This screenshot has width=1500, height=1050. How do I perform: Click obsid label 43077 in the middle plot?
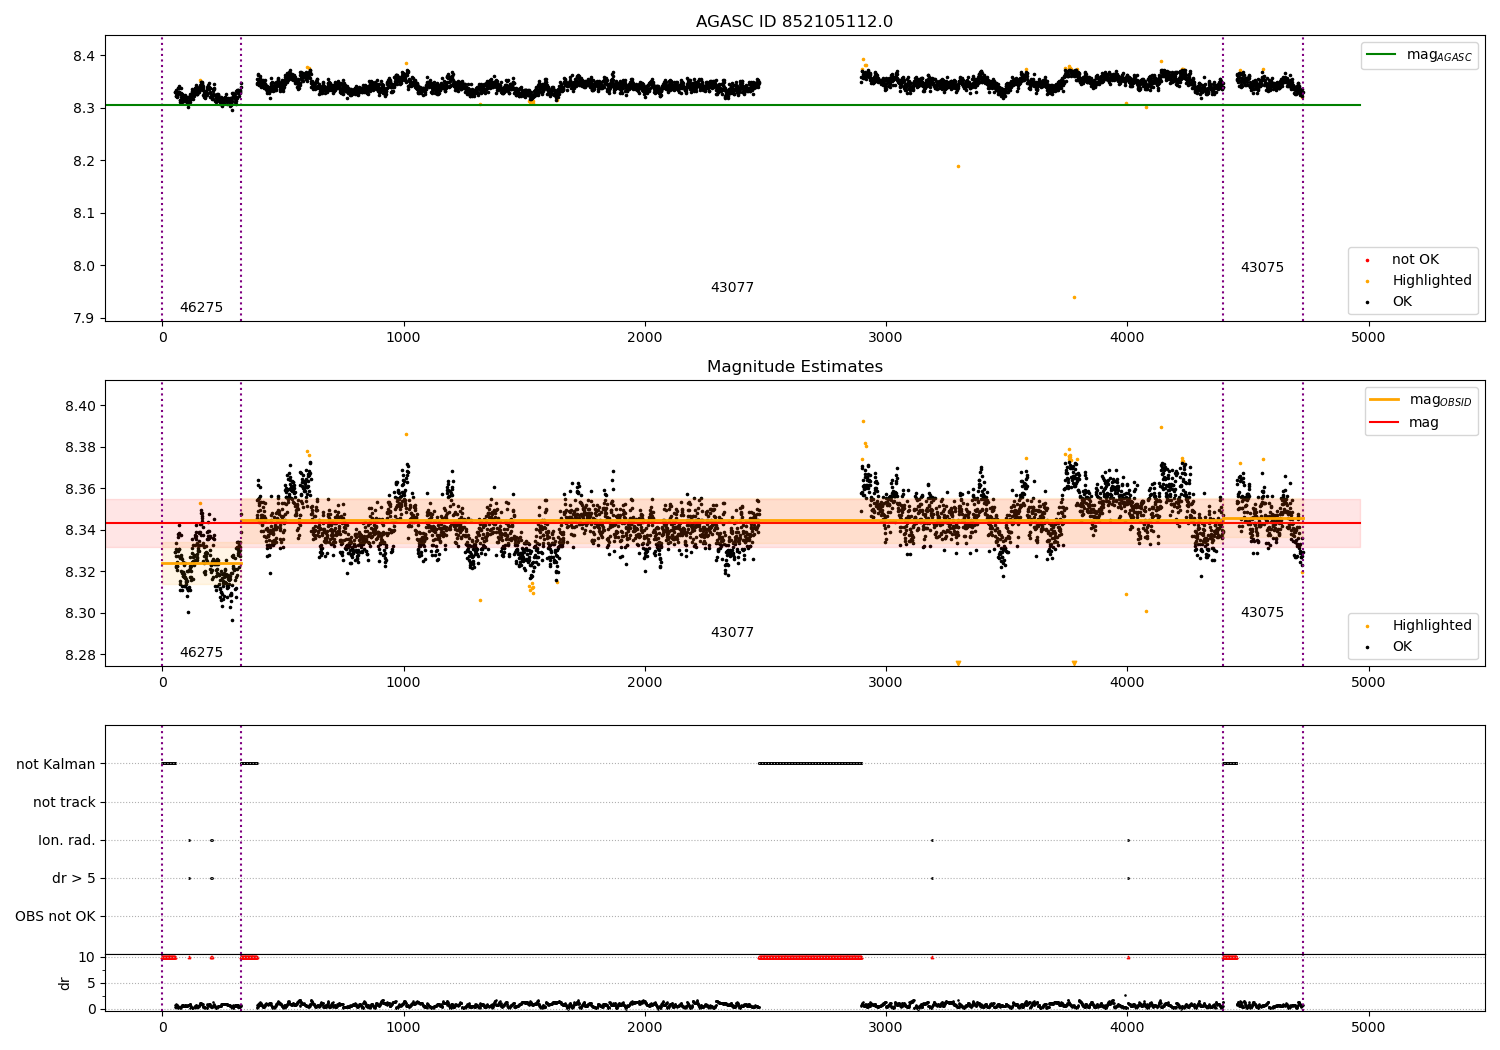tap(732, 633)
